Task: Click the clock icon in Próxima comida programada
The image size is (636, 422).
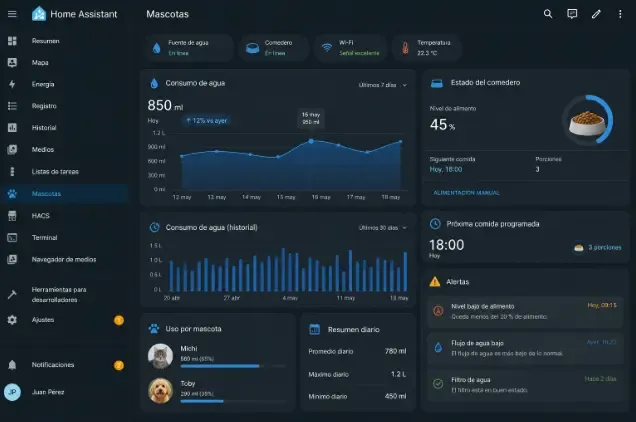Action: (435, 224)
